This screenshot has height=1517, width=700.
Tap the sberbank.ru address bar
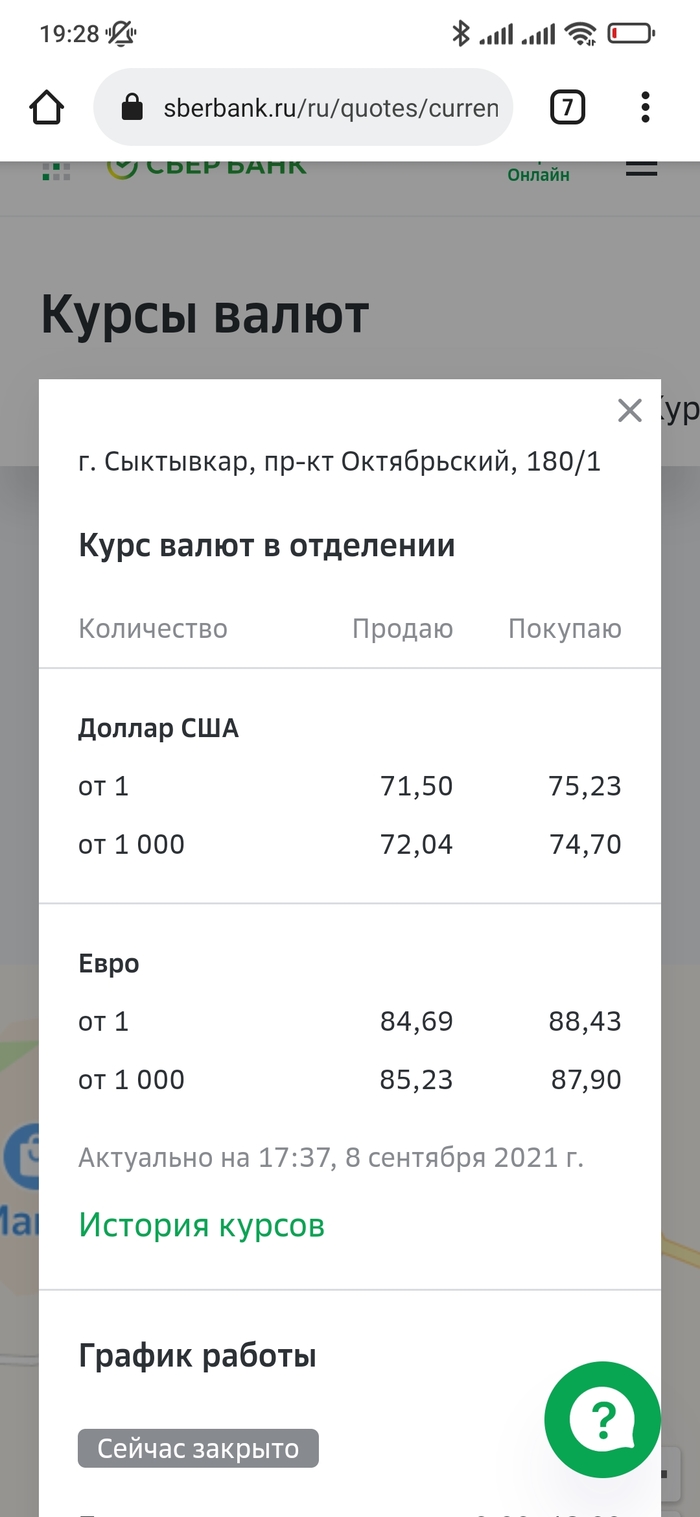point(330,108)
